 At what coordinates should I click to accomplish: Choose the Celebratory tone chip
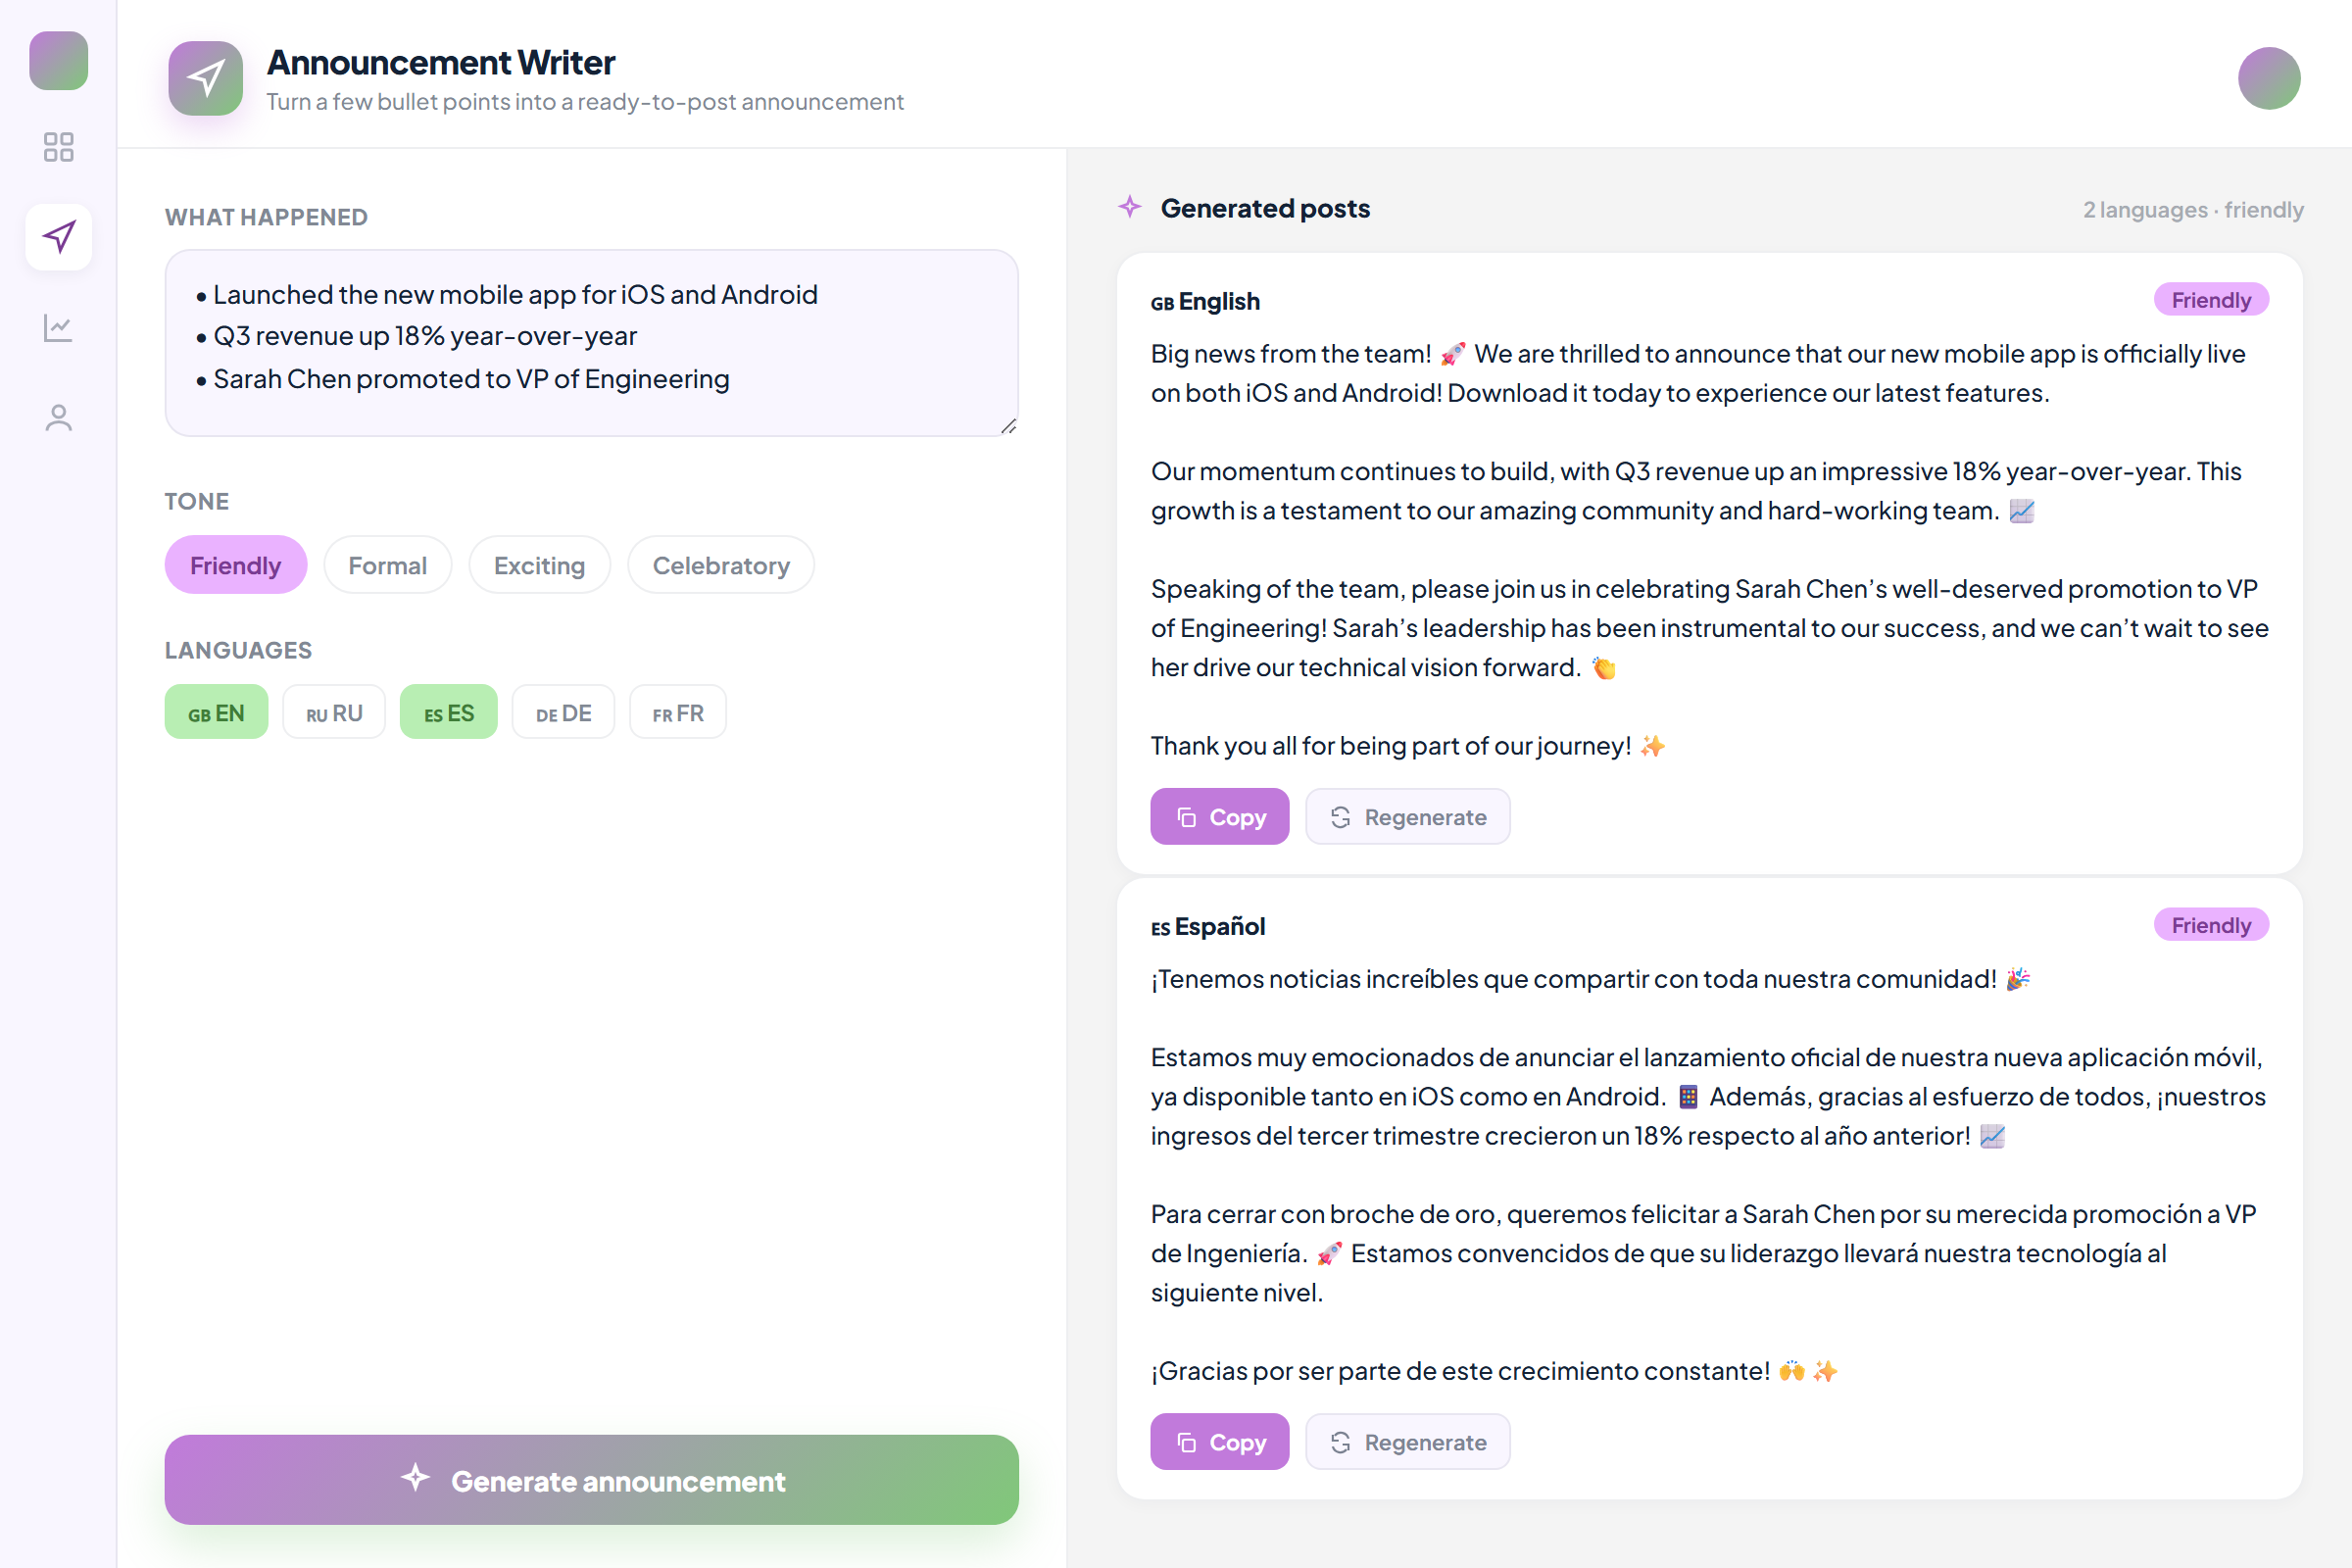(x=720, y=565)
